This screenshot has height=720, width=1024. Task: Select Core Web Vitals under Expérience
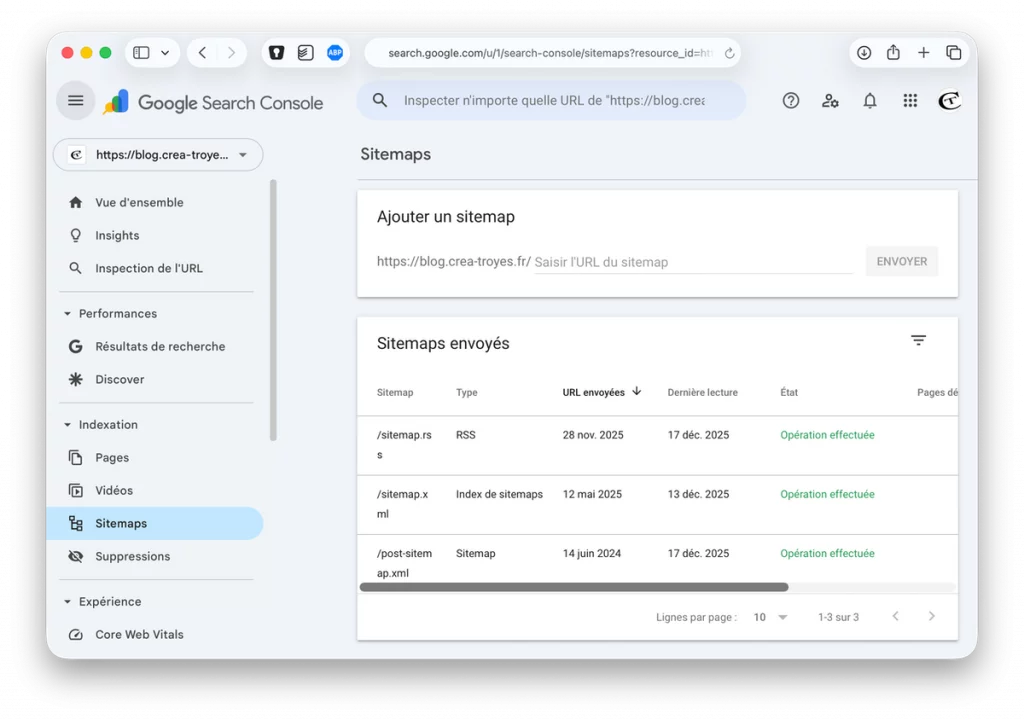138,634
